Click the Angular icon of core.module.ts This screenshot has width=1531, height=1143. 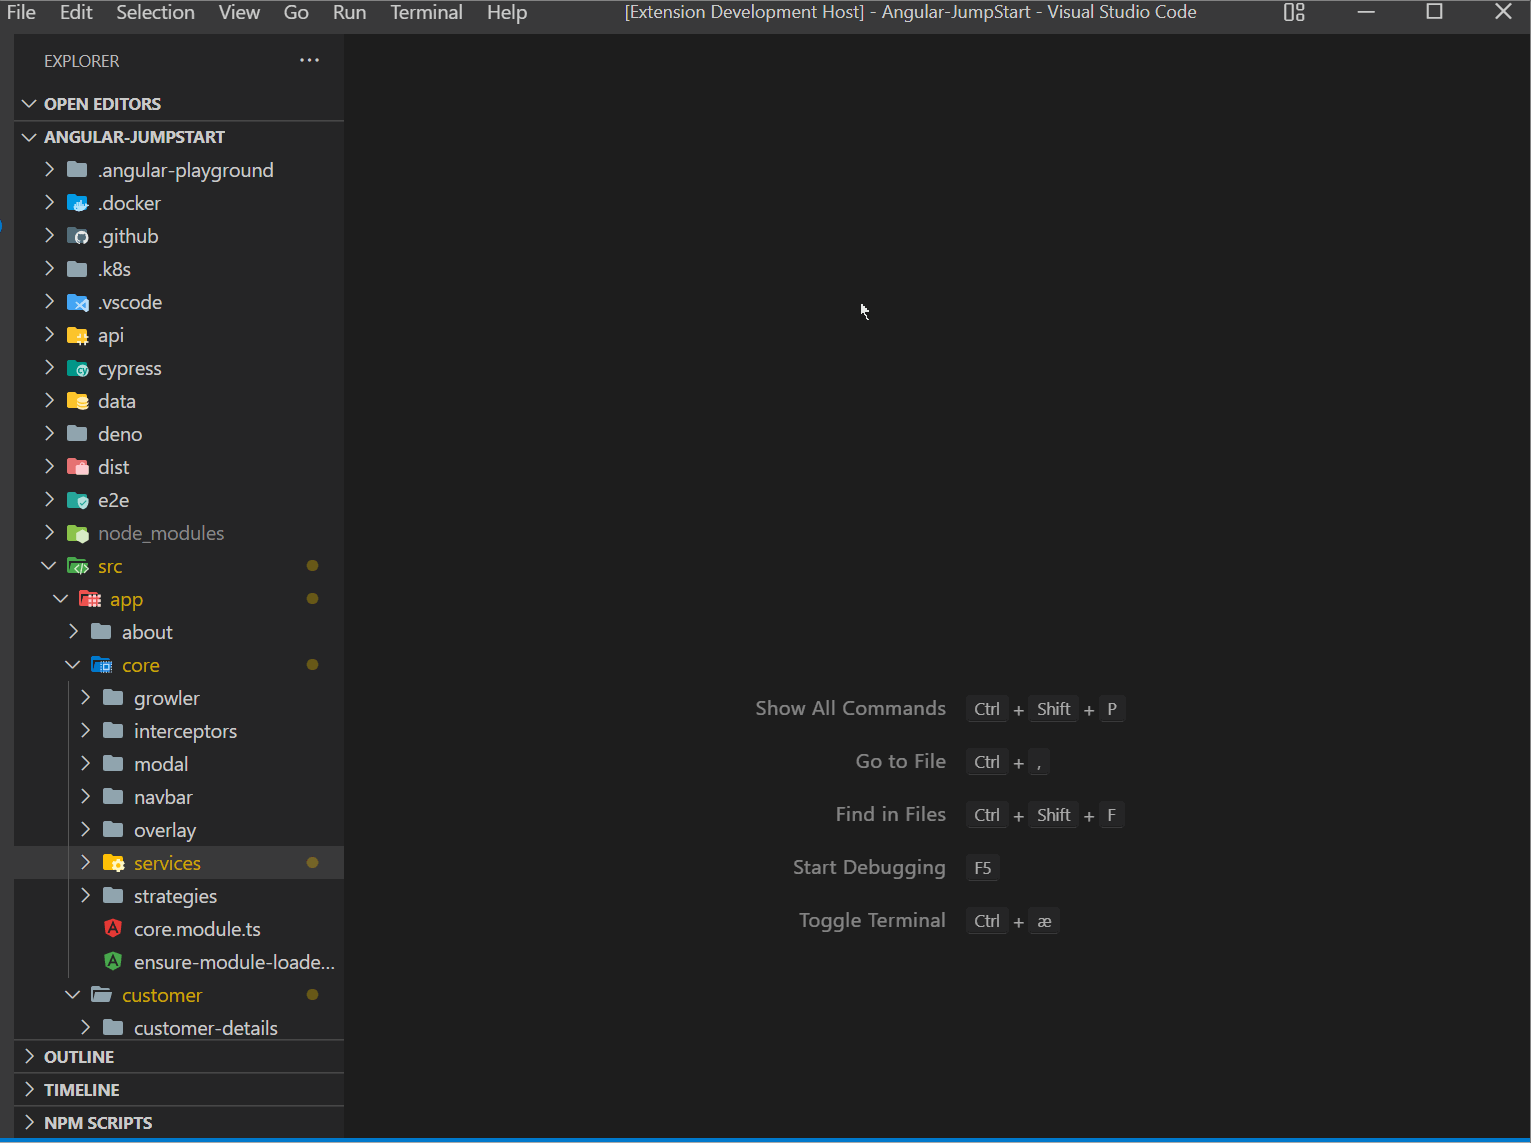[113, 929]
